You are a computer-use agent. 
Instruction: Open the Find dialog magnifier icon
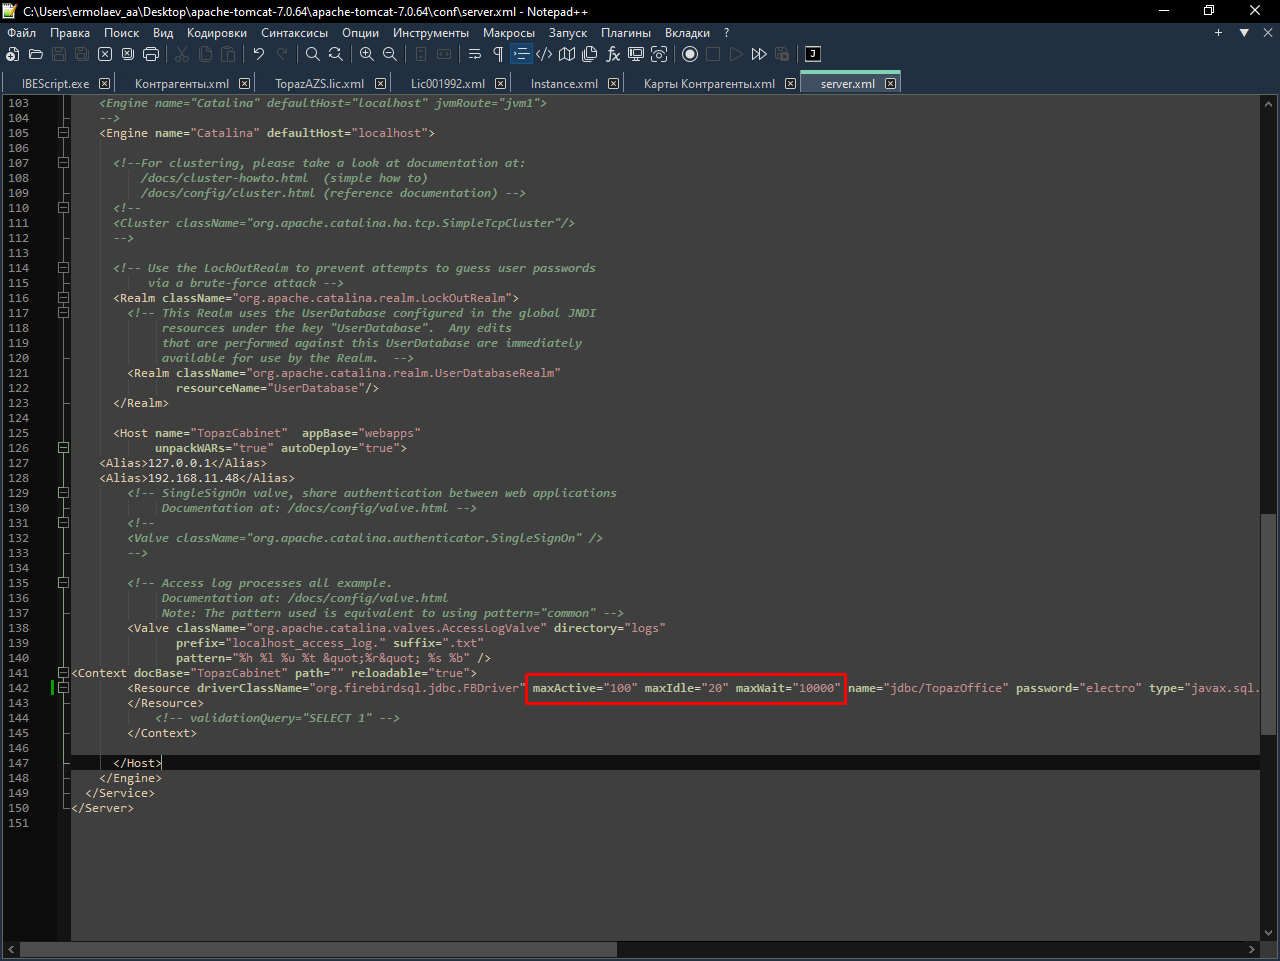(x=313, y=54)
